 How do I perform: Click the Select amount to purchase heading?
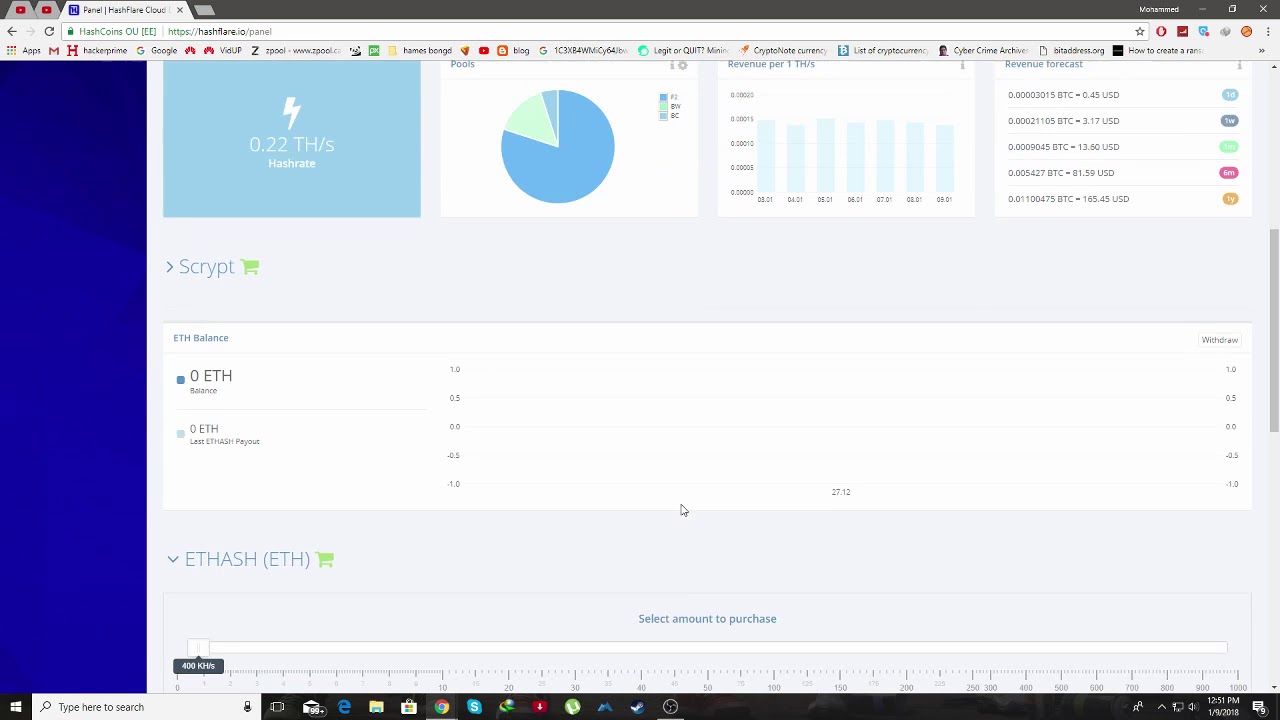[x=707, y=619]
